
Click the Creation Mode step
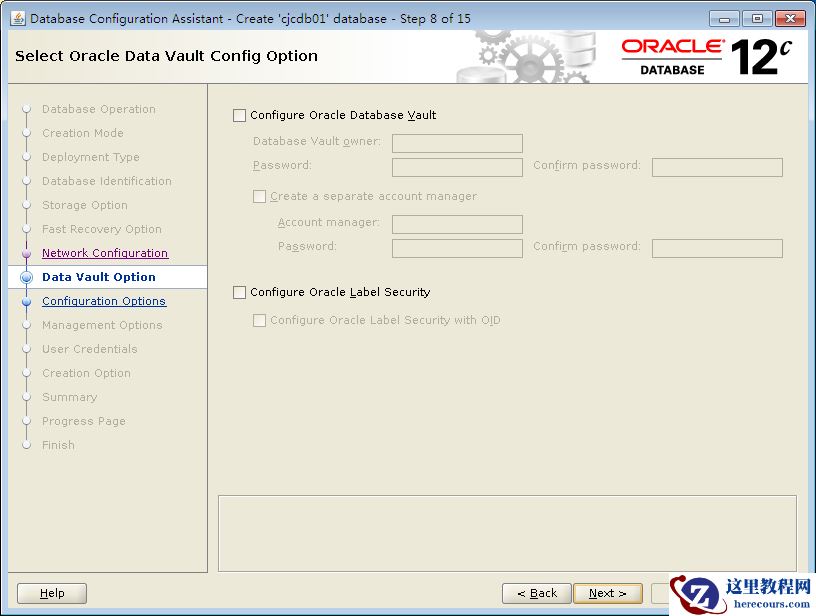point(83,133)
